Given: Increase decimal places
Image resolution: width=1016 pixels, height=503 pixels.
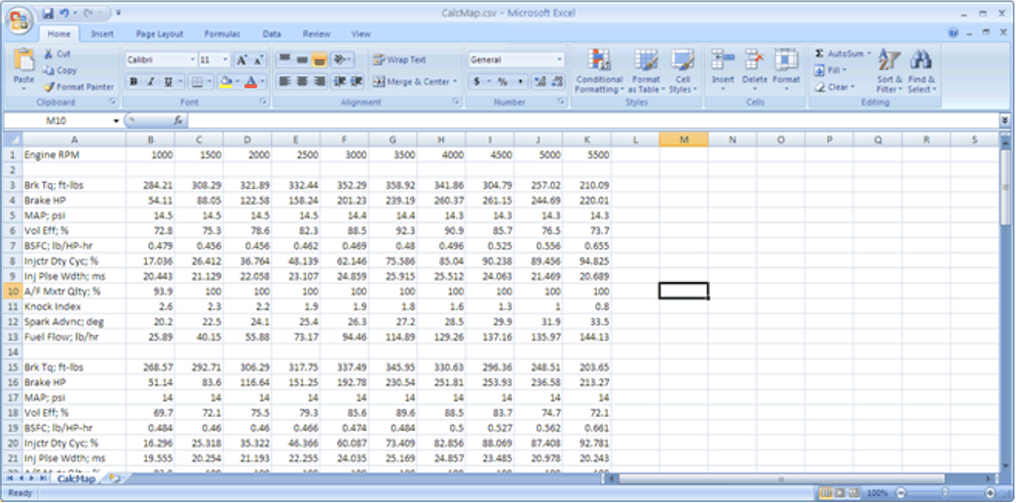Looking at the screenshot, I should tap(540, 82).
